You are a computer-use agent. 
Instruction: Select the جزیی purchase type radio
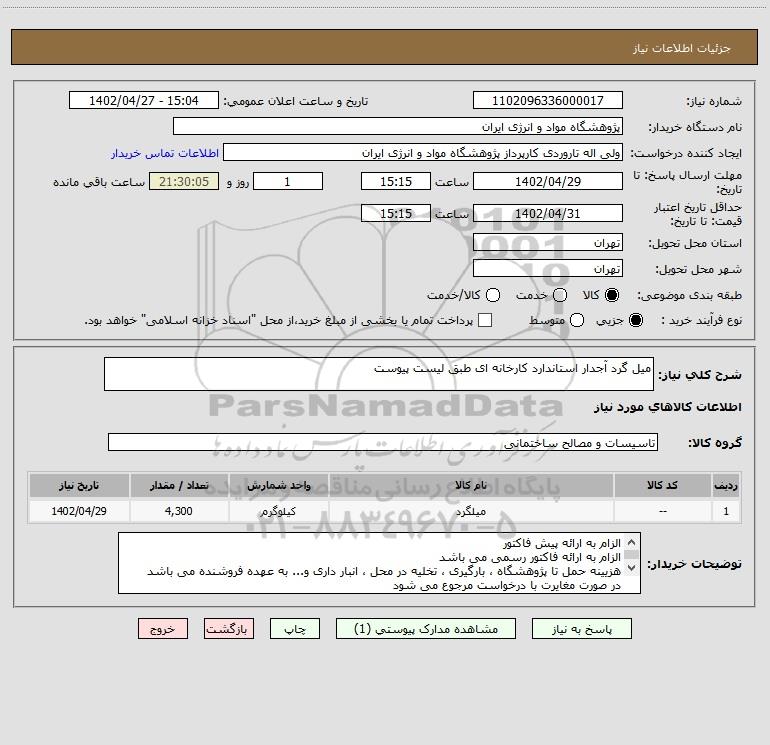point(635,320)
